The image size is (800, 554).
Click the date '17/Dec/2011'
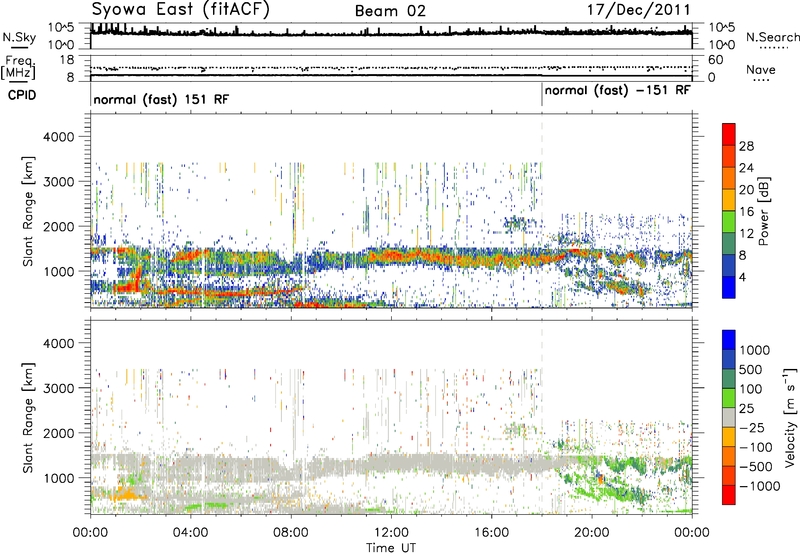tap(639, 9)
